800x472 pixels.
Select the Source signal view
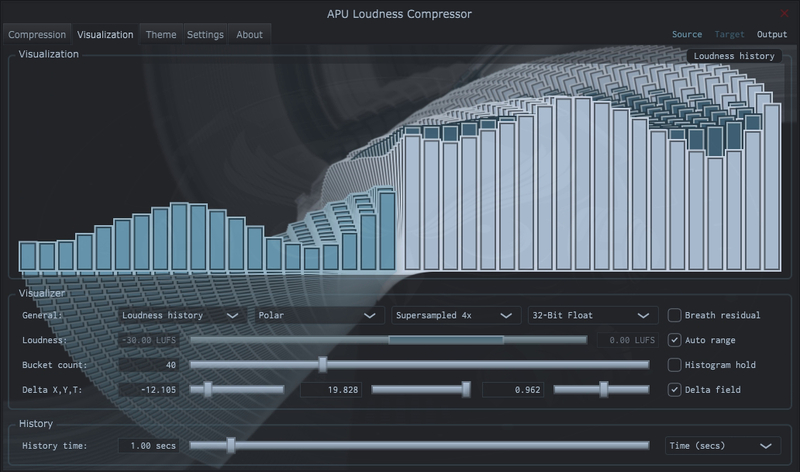pyautogui.click(x=687, y=34)
